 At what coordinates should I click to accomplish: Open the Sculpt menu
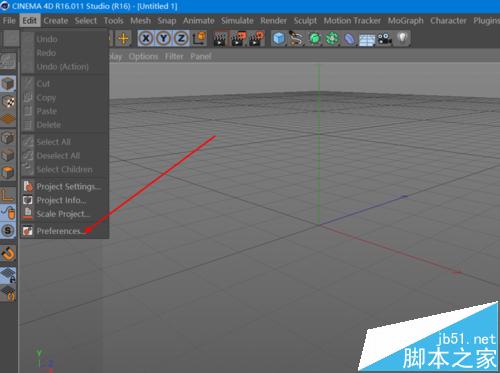click(x=305, y=21)
